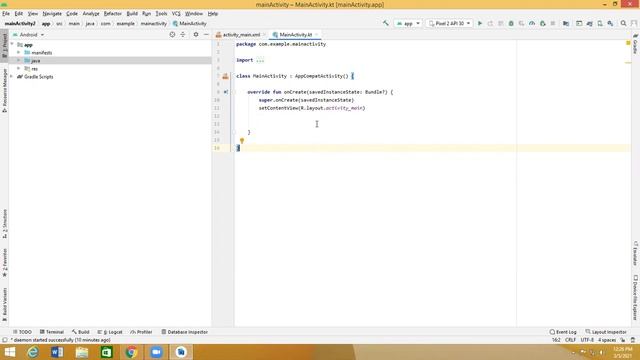Open Google Chrome from the taskbar
Image resolution: width=640 pixels, height=360 pixels.
[x=131, y=352]
